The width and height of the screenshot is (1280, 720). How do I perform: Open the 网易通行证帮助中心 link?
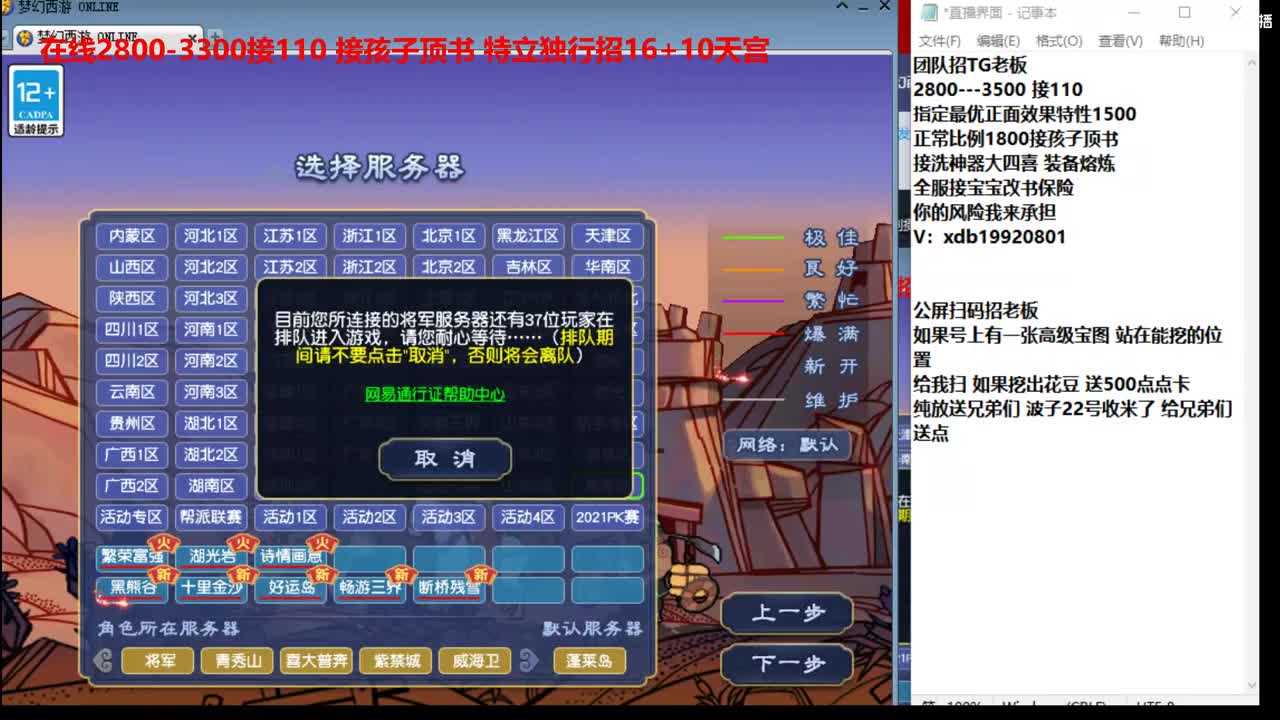click(x=435, y=394)
